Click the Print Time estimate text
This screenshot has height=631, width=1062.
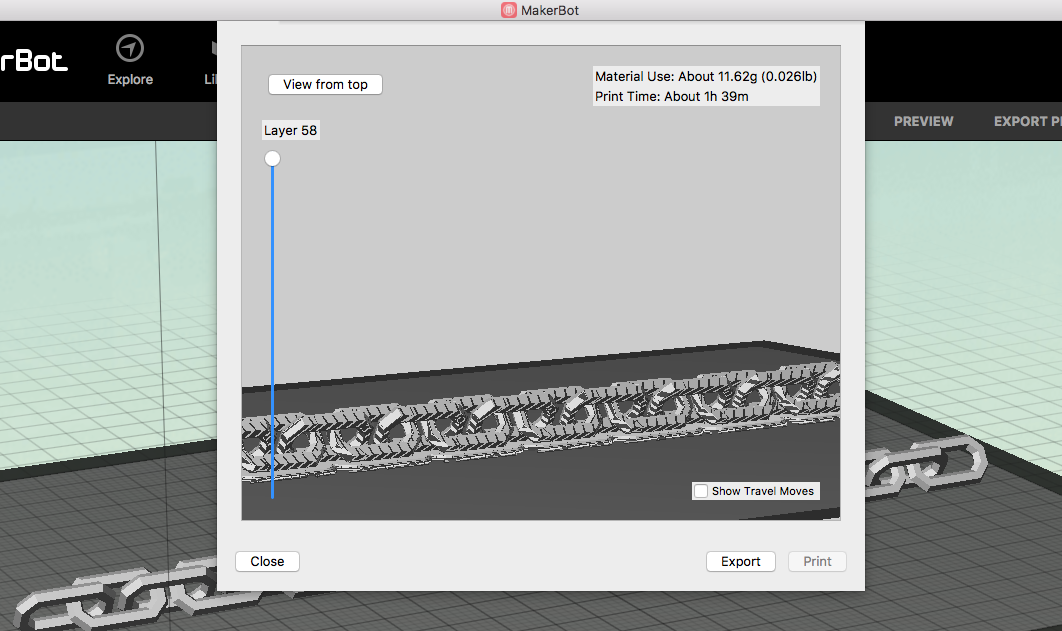pyautogui.click(x=671, y=96)
